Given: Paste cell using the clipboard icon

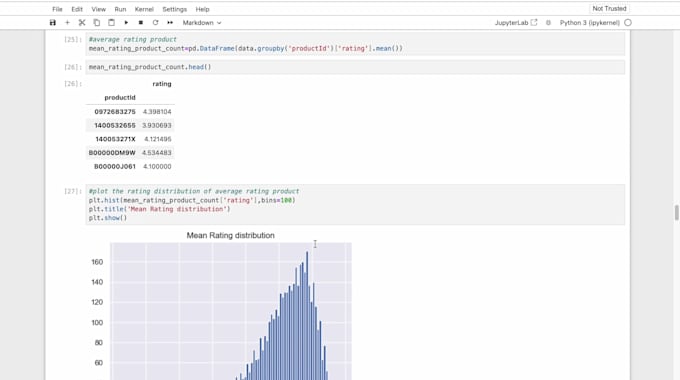Looking at the screenshot, I should pyautogui.click(x=111, y=23).
